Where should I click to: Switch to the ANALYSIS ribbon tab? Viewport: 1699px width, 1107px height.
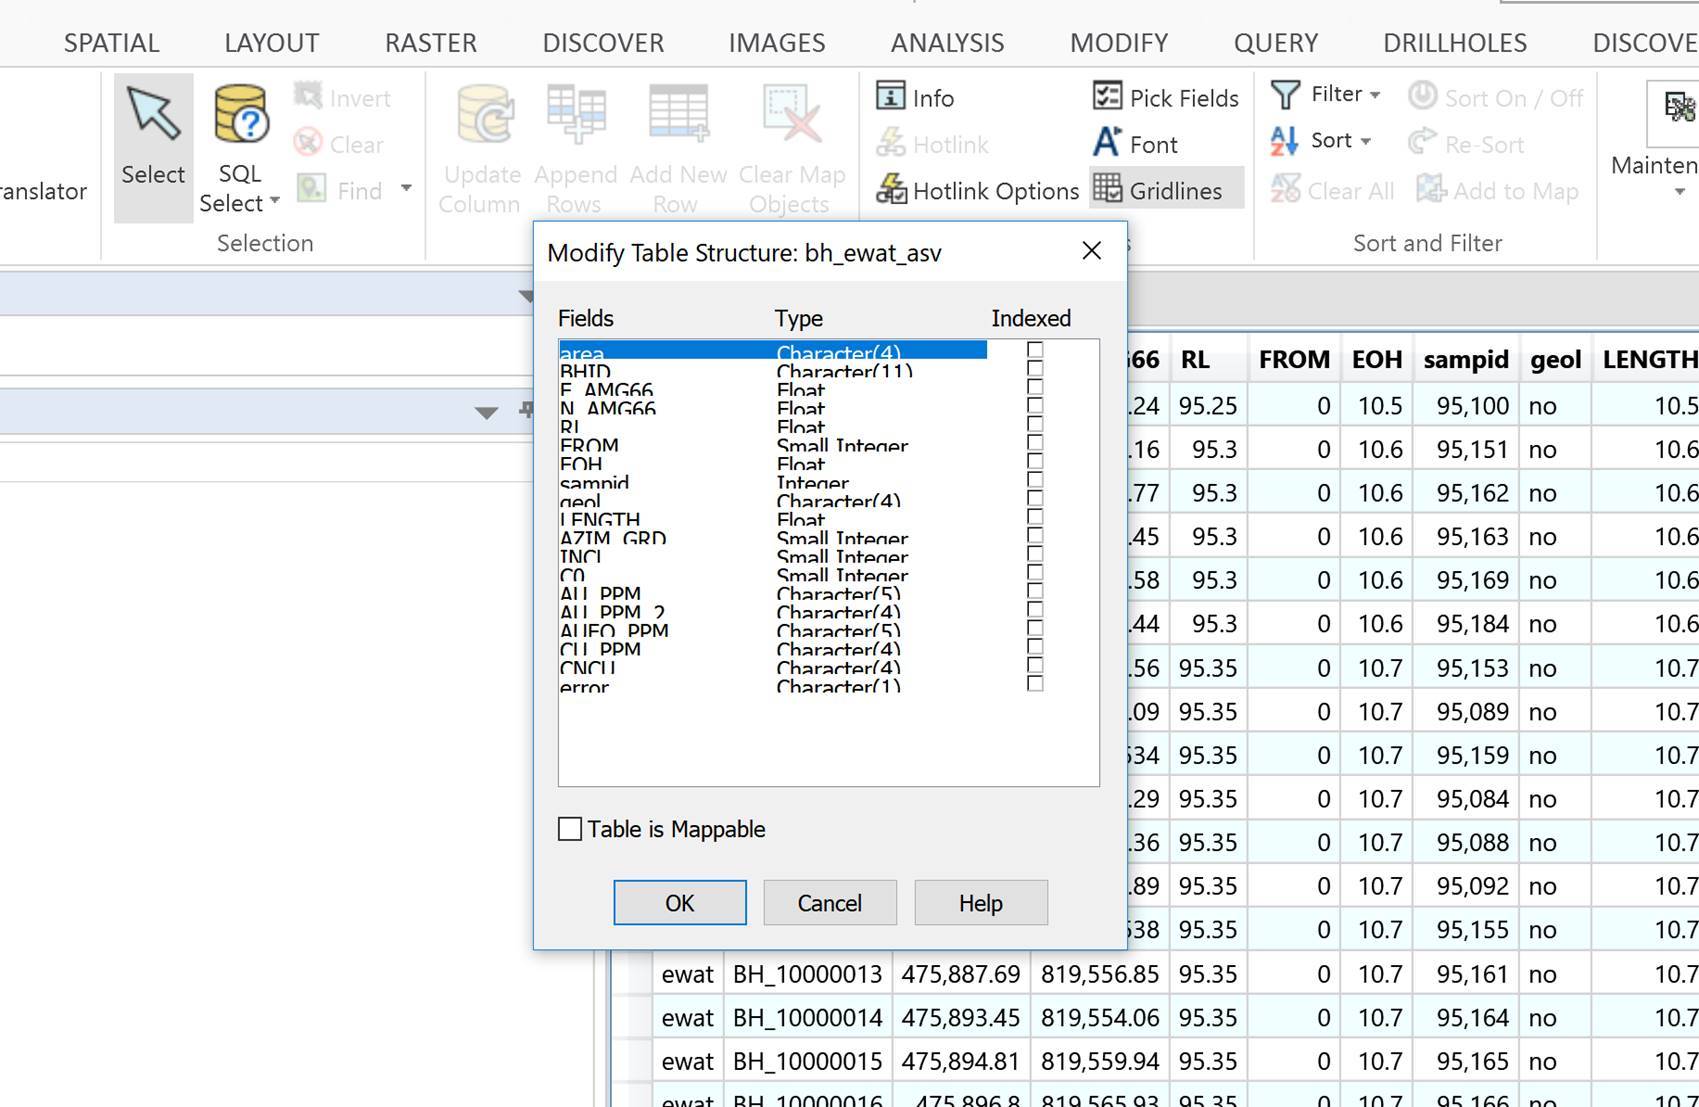point(948,43)
